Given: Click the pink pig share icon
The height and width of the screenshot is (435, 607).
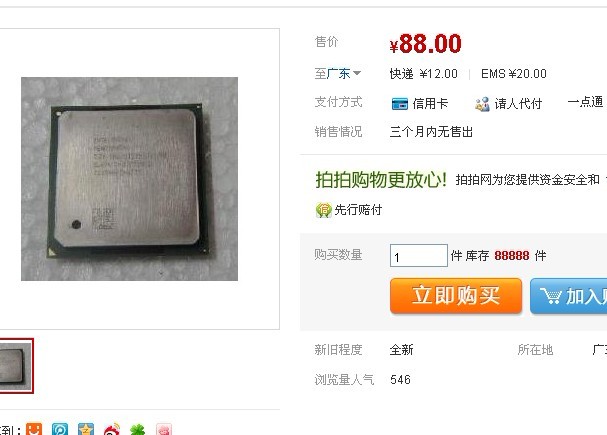Looking at the screenshot, I should (164, 430).
